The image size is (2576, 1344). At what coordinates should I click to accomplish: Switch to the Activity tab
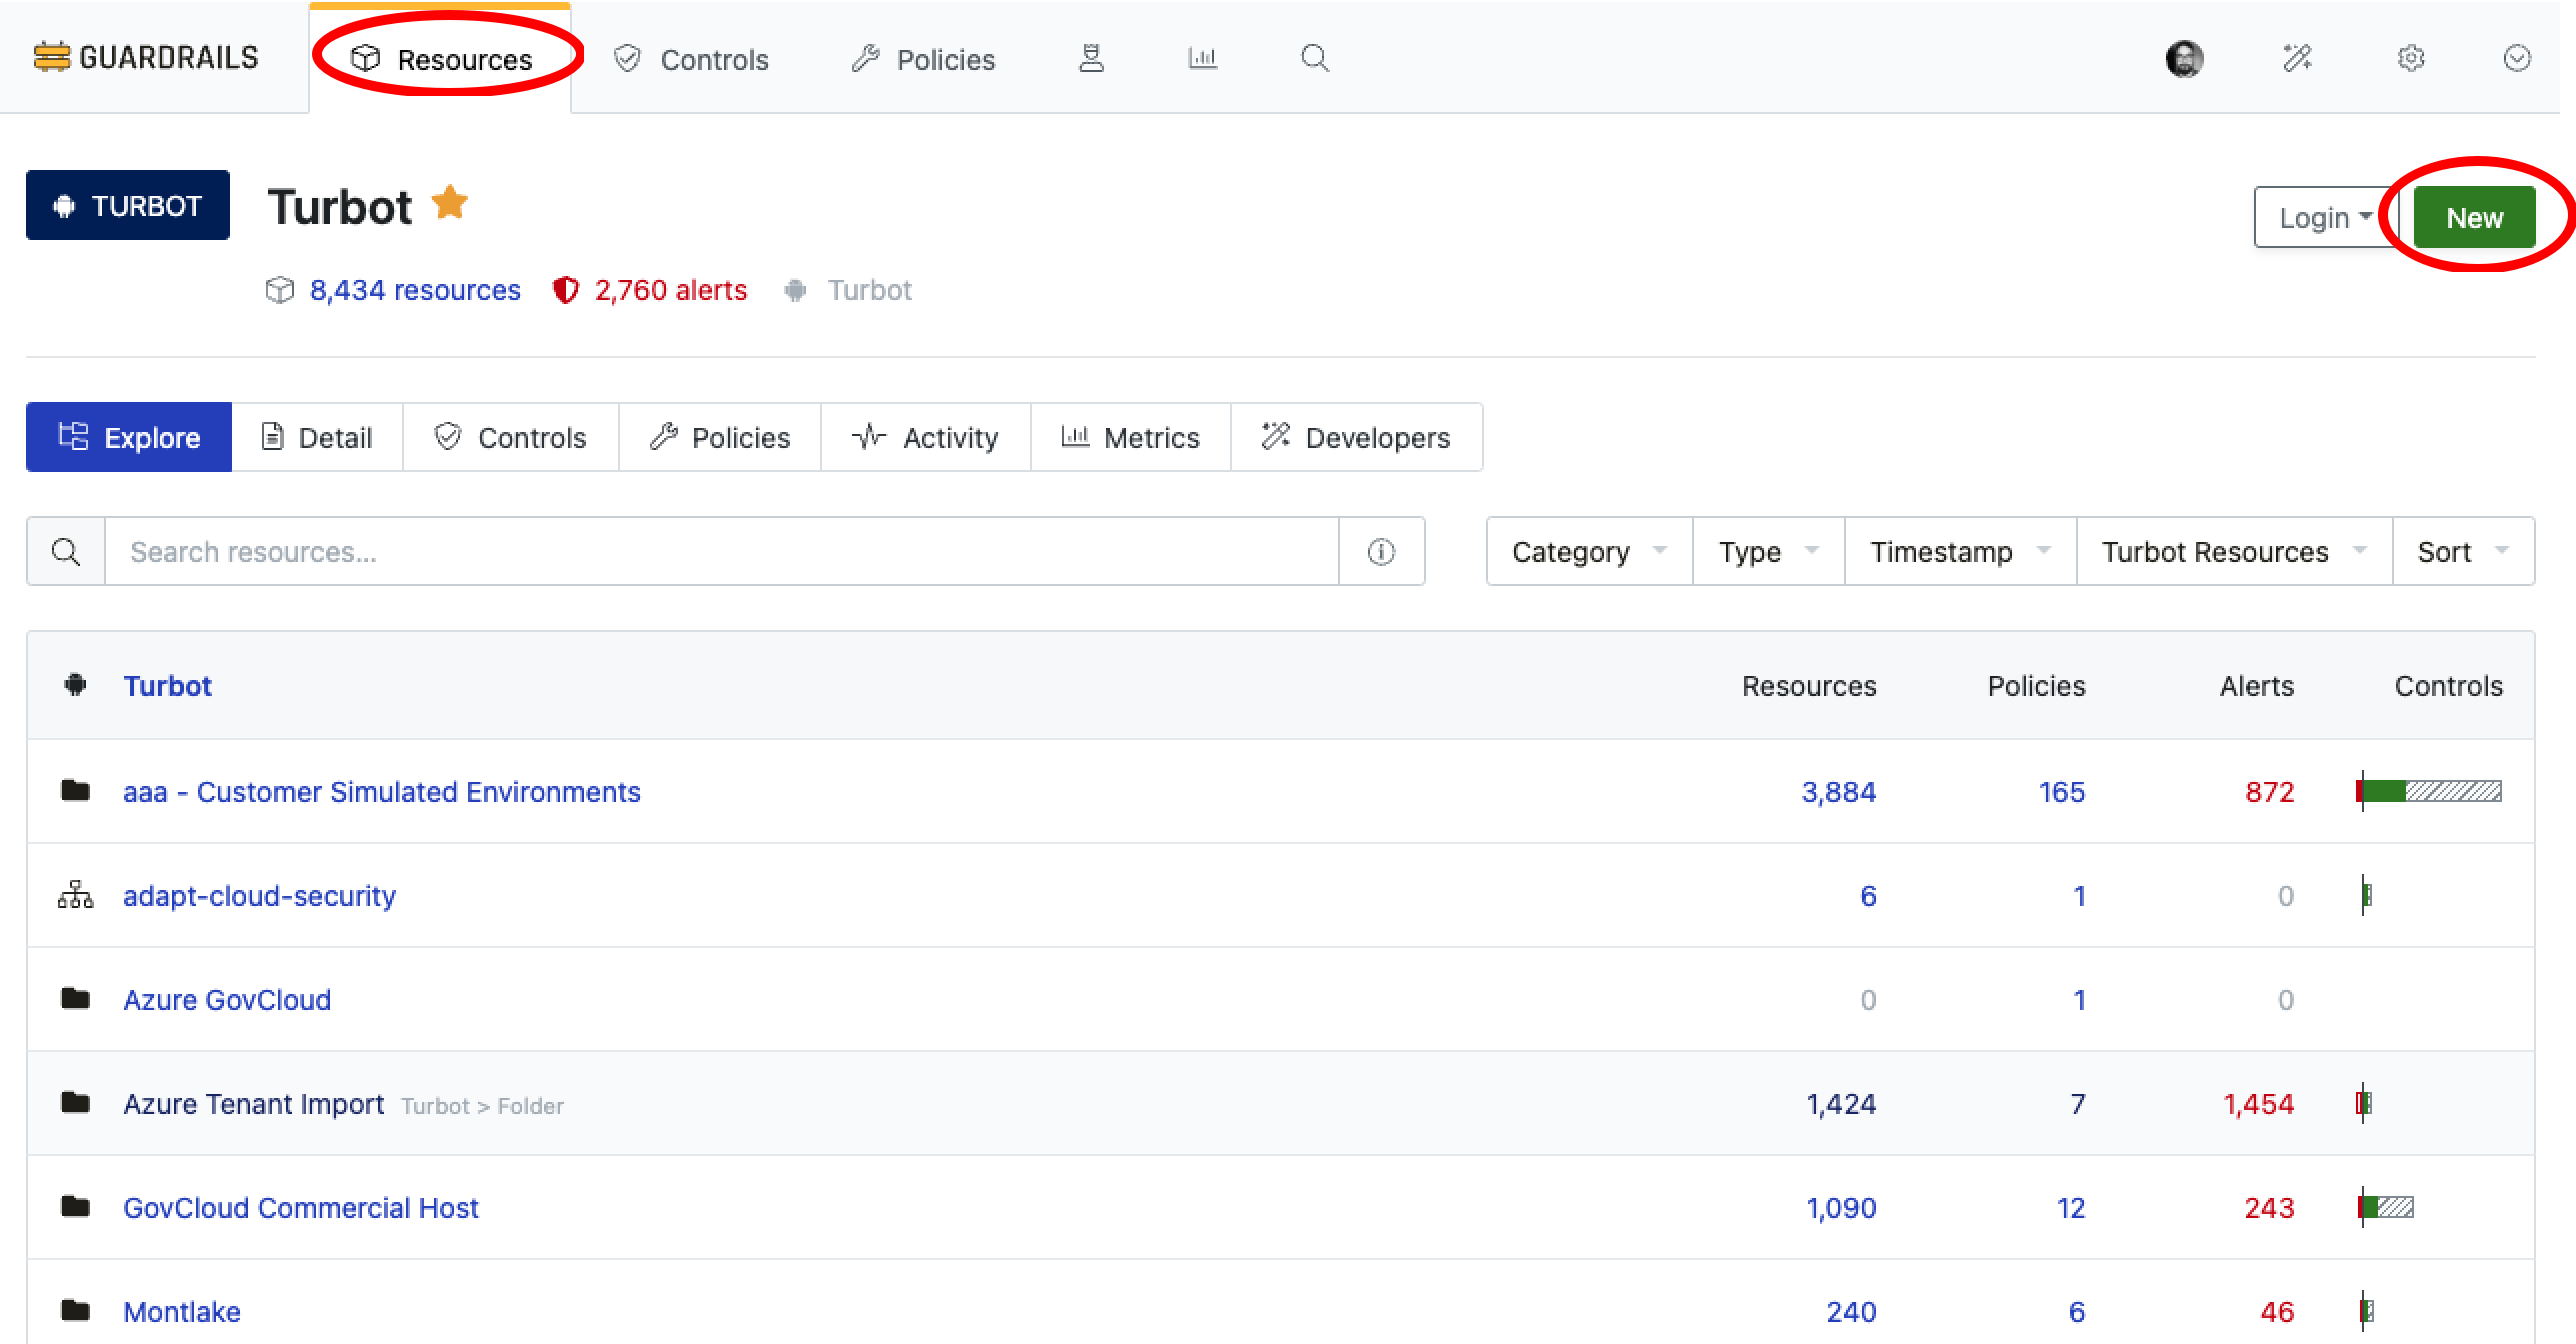tap(925, 438)
